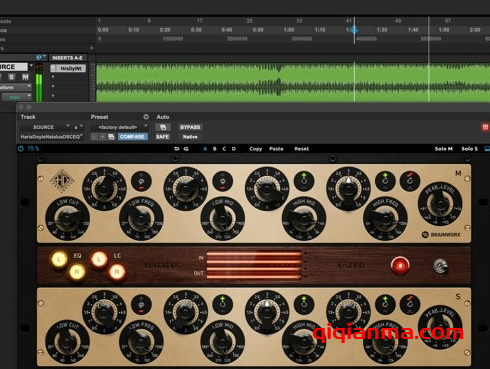Screen dimensions: 490x369
Task: Click the SAFE button
Action: [x=162, y=137]
